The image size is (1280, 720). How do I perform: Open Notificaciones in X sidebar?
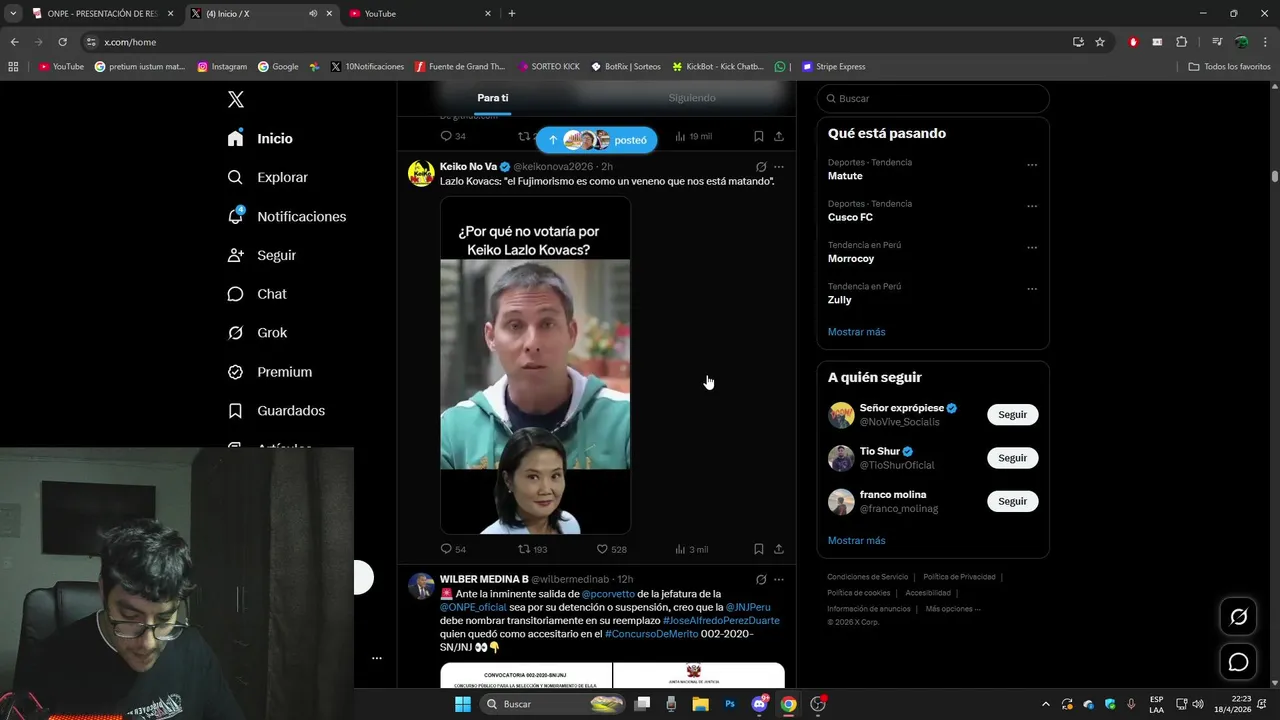click(286, 216)
